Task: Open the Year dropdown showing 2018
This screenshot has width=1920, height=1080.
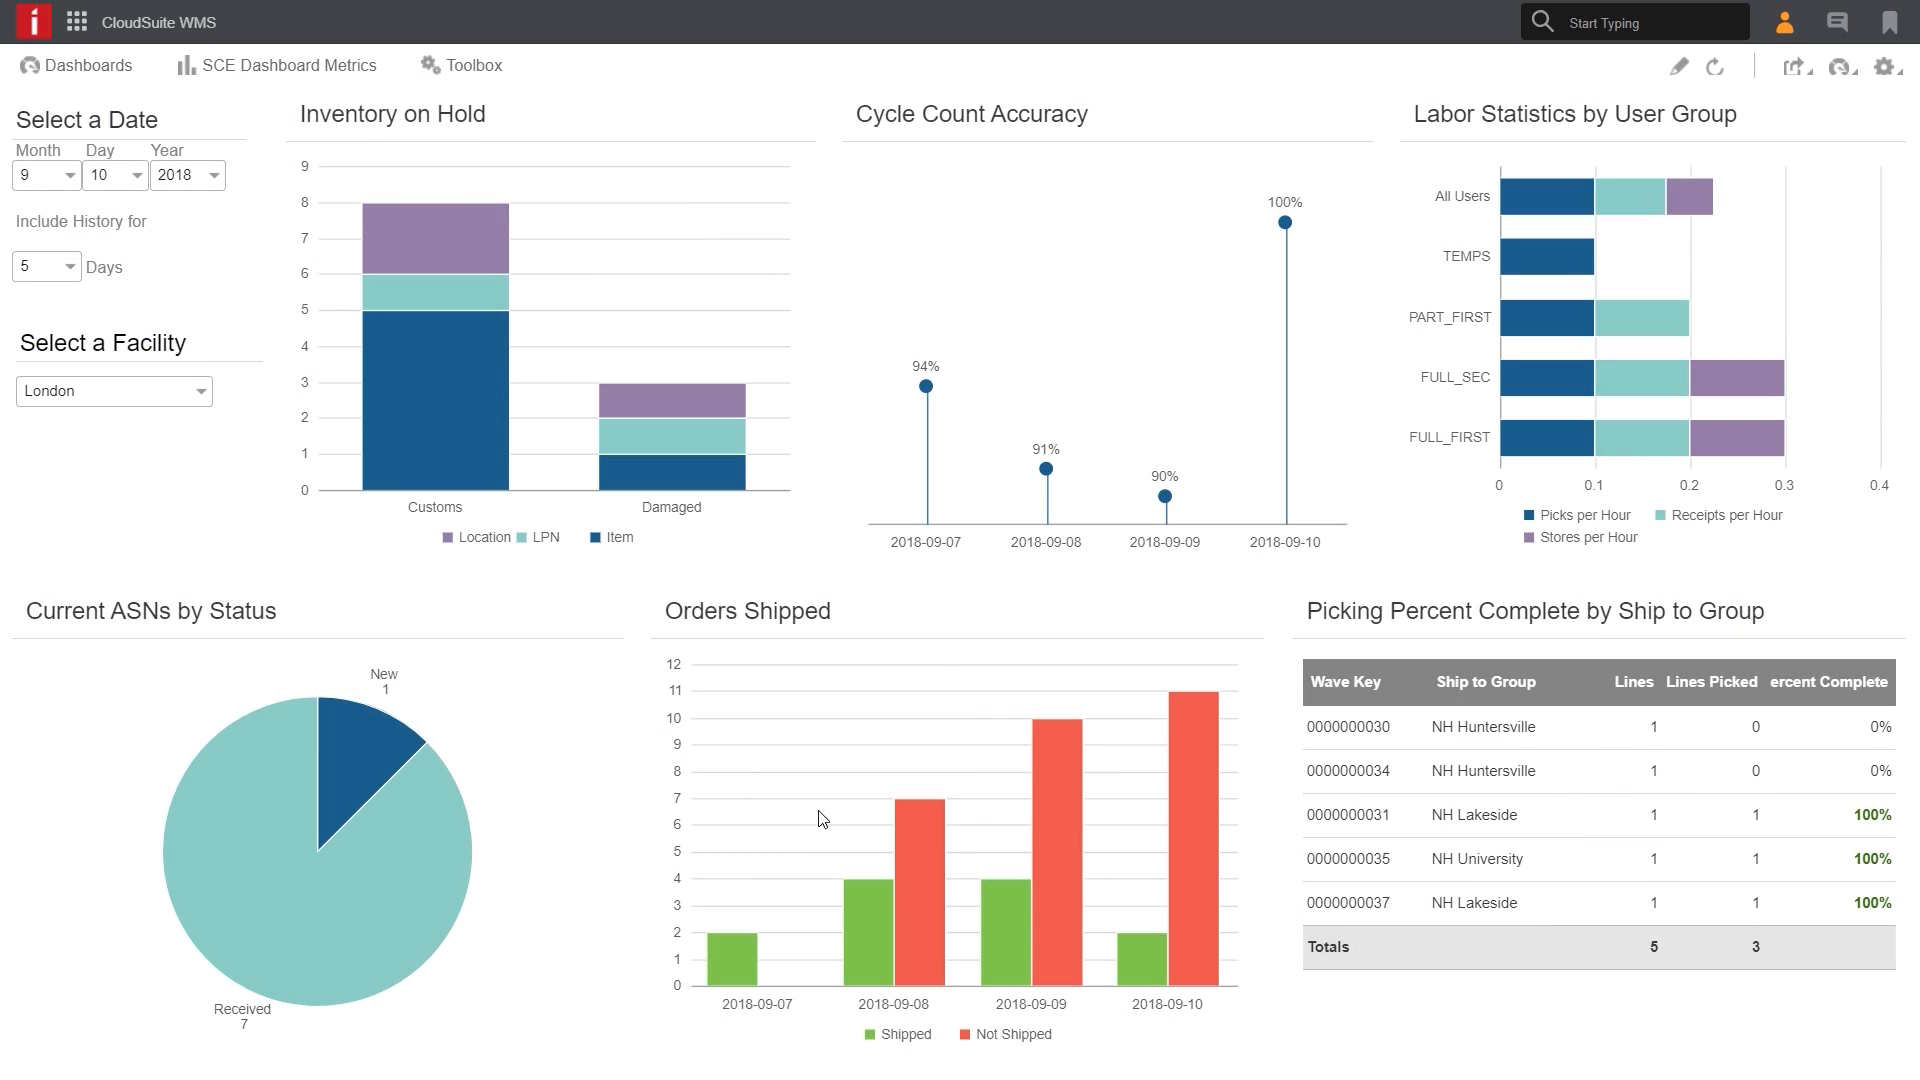Action: click(x=187, y=175)
